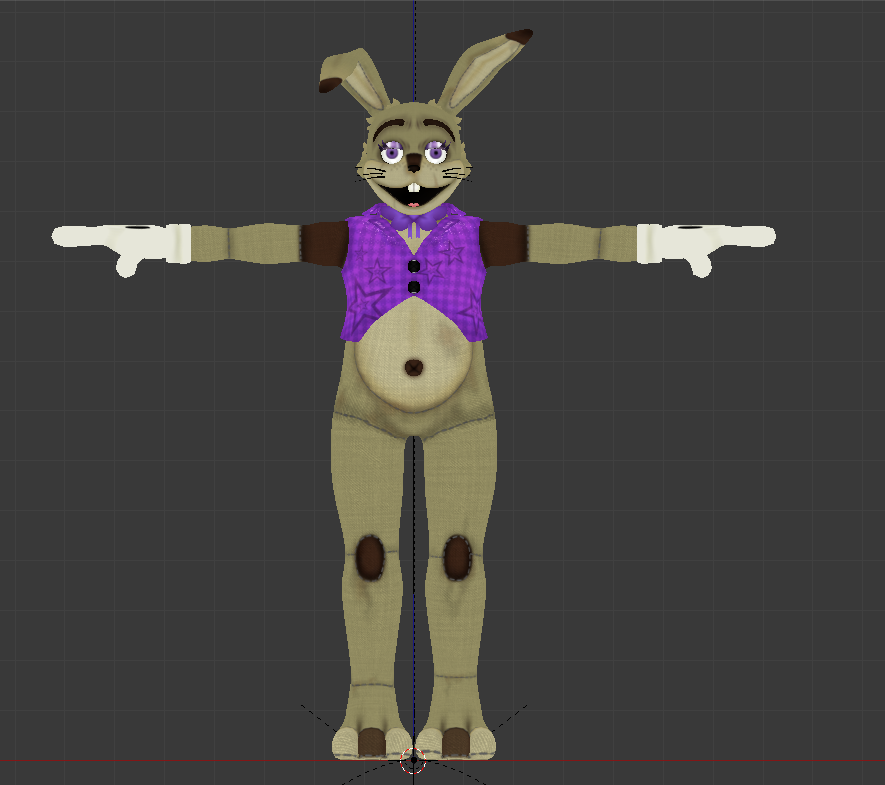
Task: Select the brown knee patch on left leg
Action: click(370, 558)
